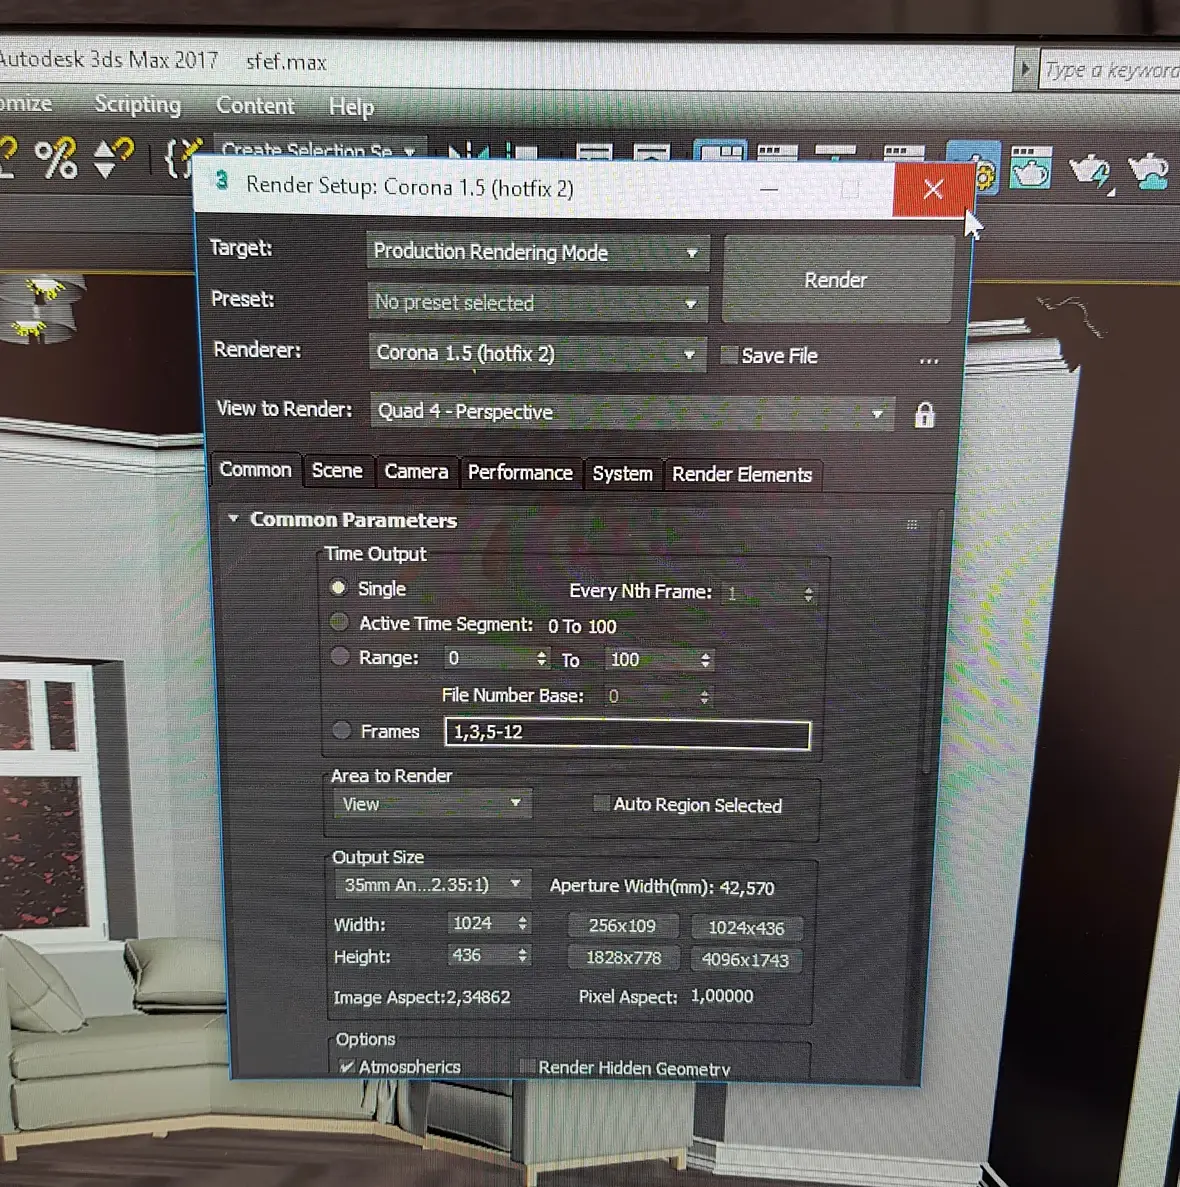The width and height of the screenshot is (1180, 1187).
Task: Click the Type a keyword search box
Action: point(1110,70)
